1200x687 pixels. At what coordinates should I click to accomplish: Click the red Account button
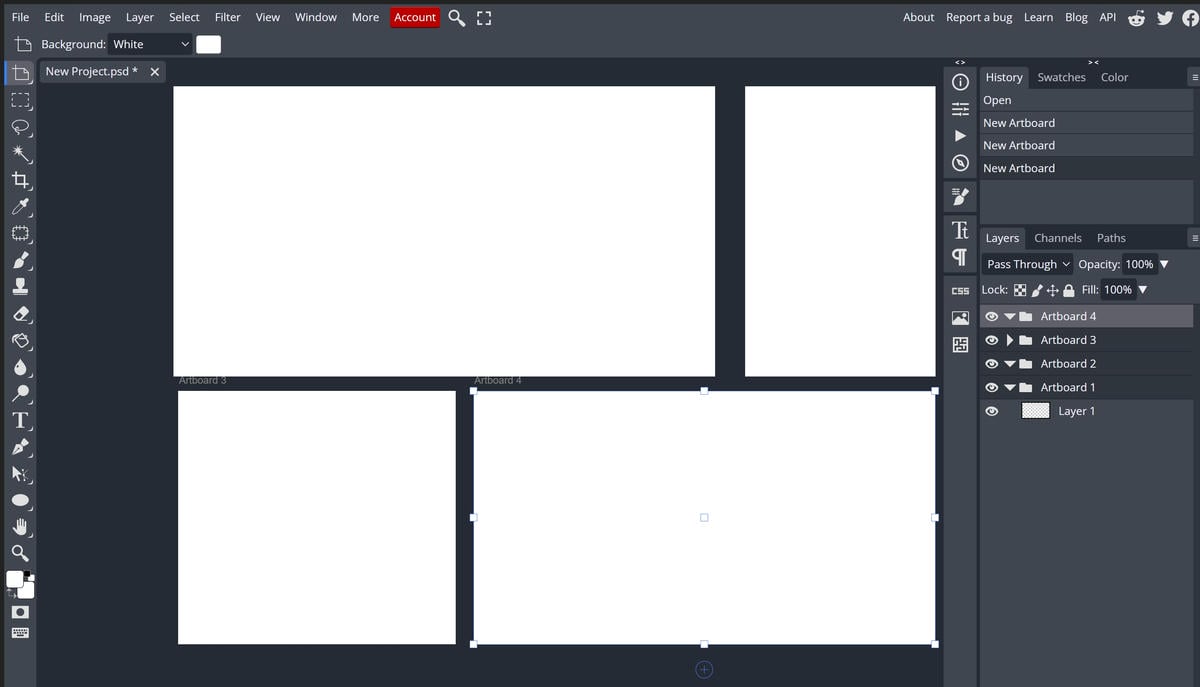(415, 17)
